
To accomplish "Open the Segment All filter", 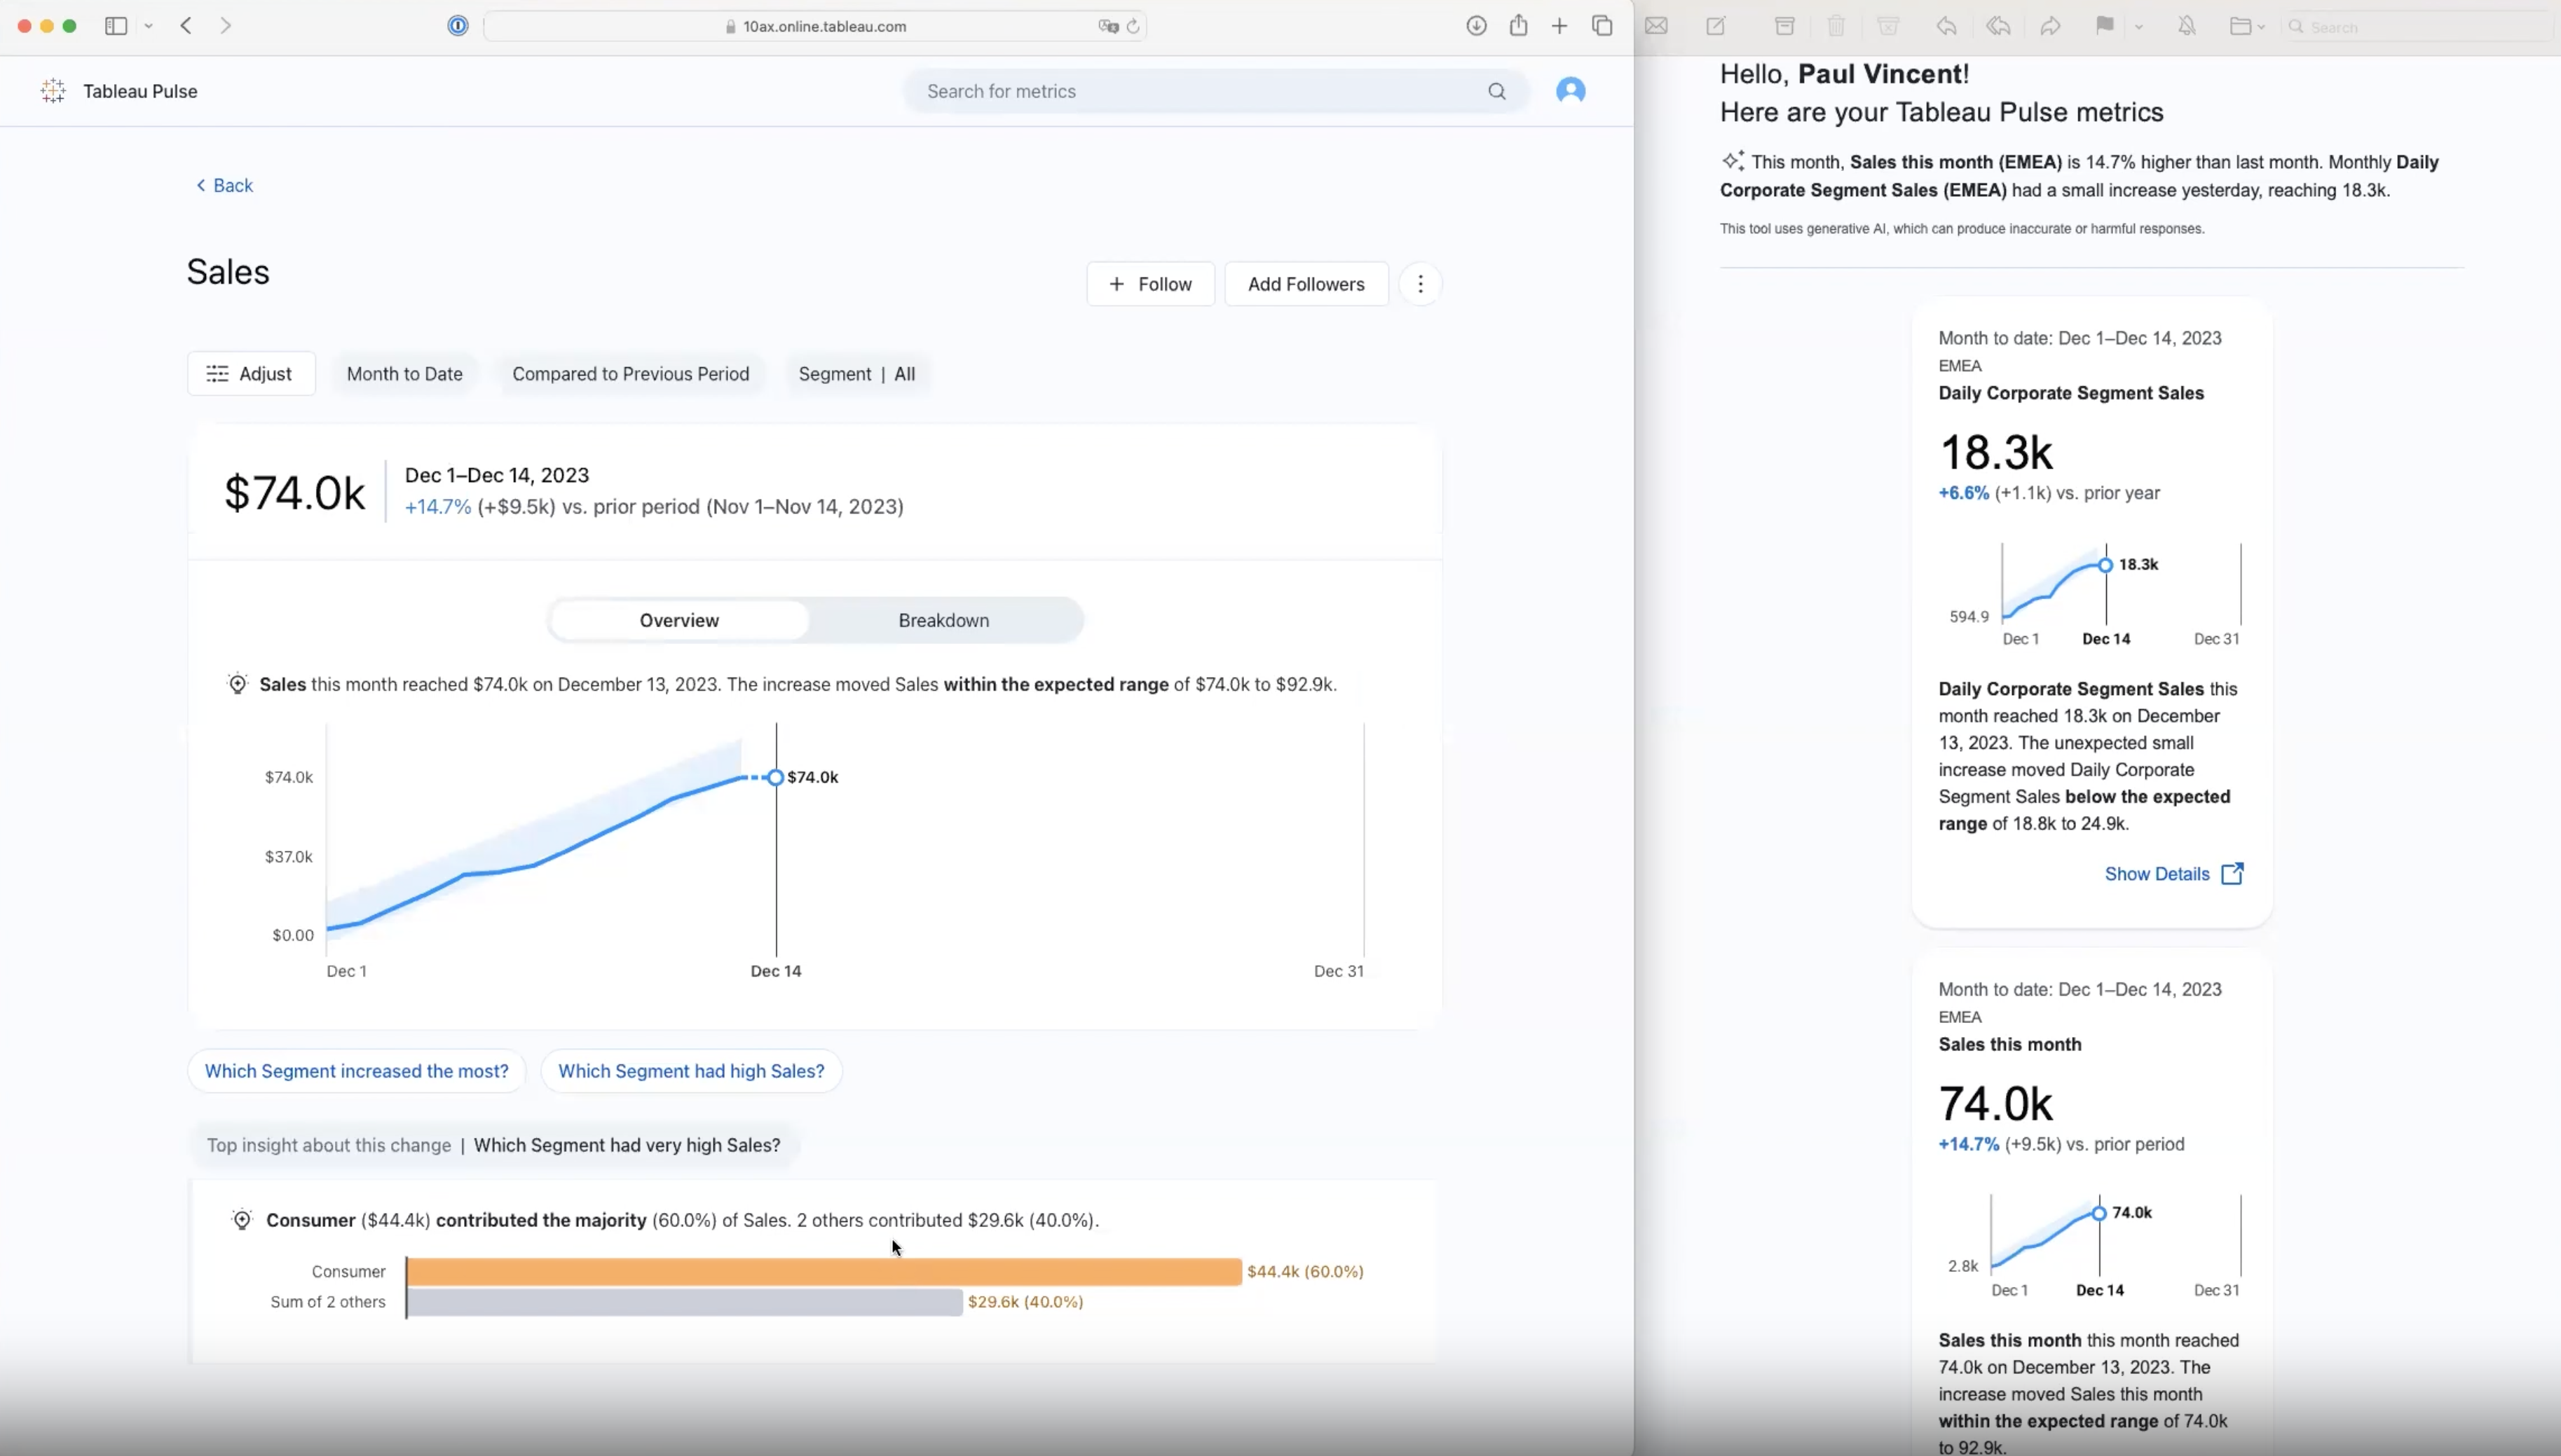I will pos(856,374).
